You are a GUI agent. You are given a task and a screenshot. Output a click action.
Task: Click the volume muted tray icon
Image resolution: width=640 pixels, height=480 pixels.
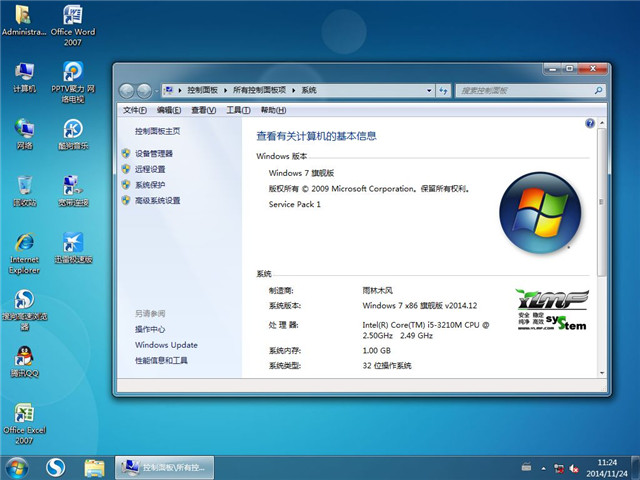tap(574, 468)
